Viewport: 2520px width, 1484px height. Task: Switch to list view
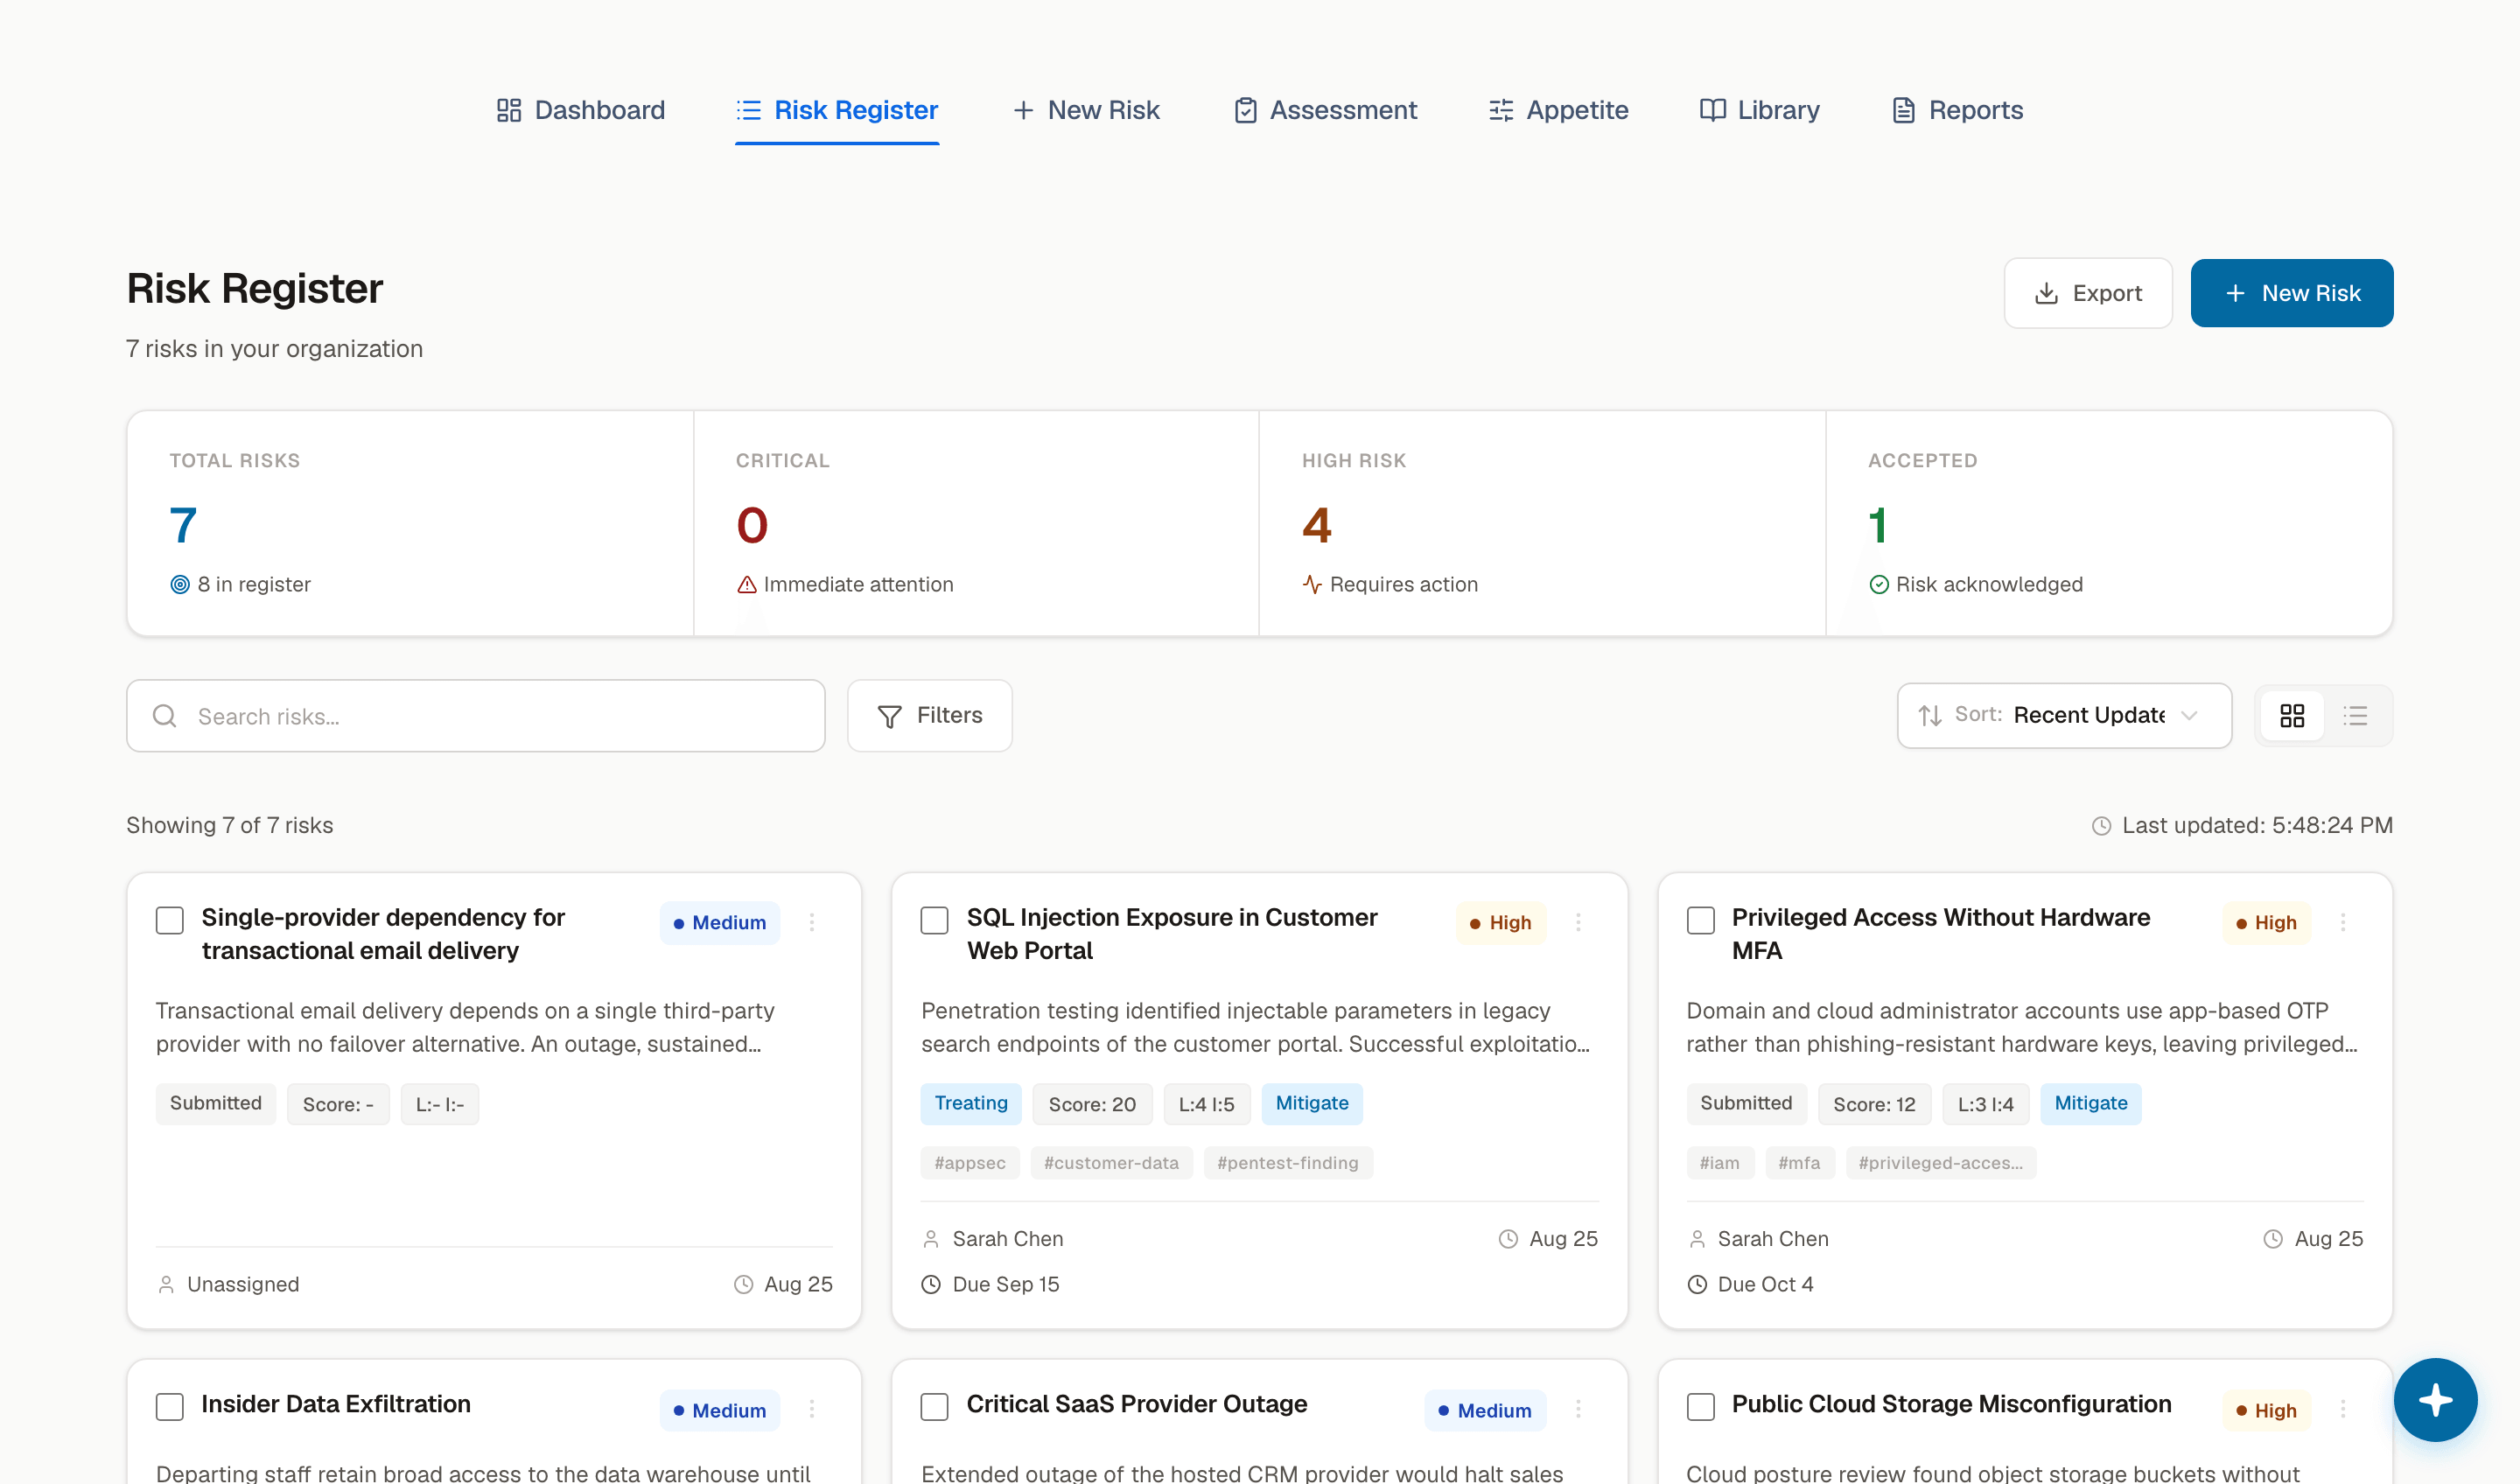[x=2356, y=716]
